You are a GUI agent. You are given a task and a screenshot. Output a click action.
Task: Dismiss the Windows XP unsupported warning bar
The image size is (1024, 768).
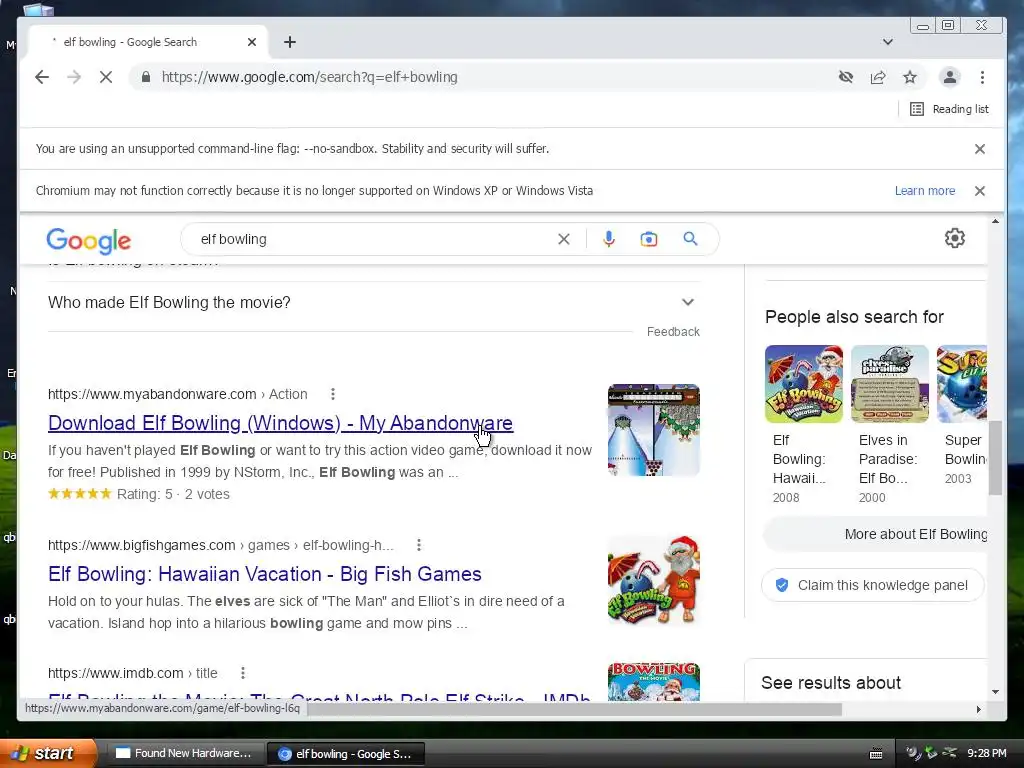tap(980, 191)
